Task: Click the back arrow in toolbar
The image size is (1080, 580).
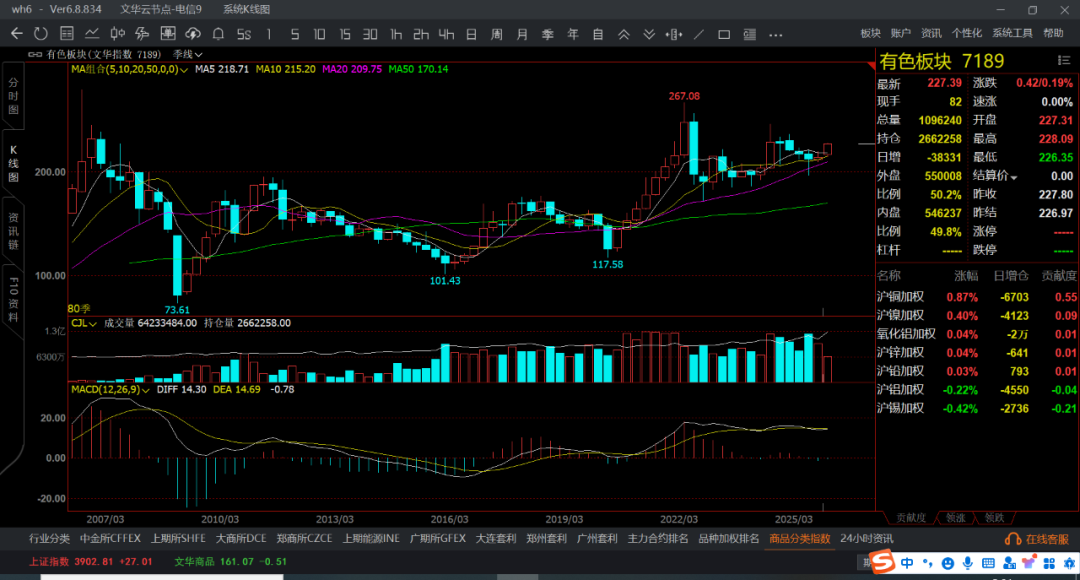Action: (x=16, y=34)
